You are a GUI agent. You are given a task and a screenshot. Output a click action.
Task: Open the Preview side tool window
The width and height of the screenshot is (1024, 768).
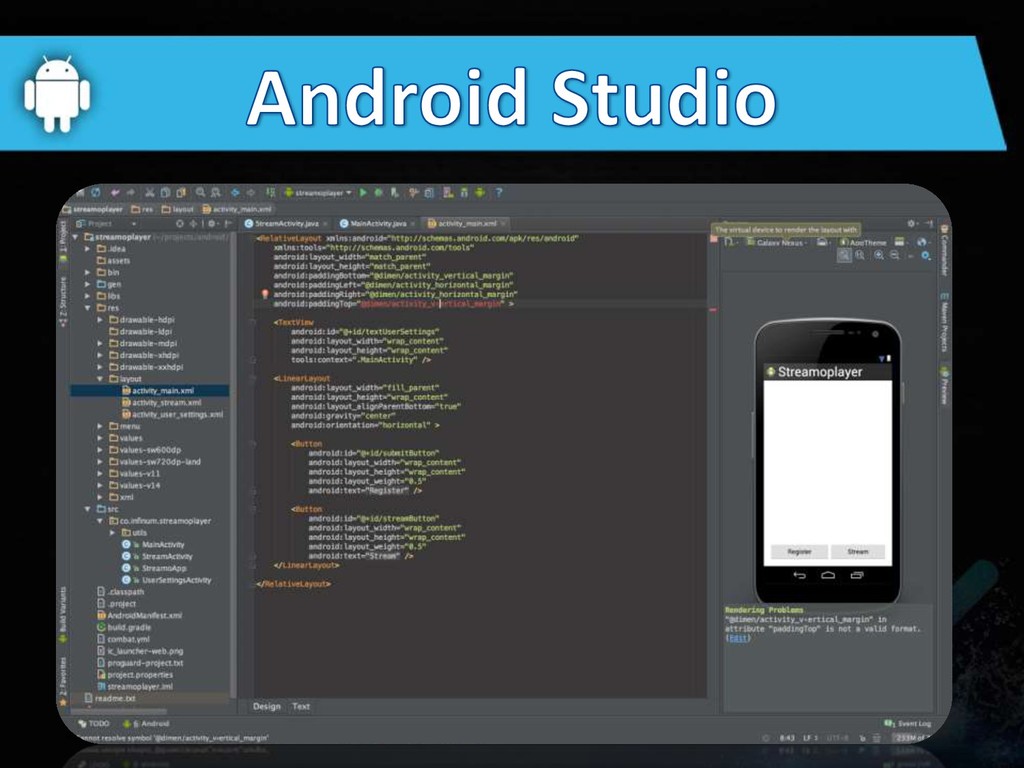[x=944, y=385]
